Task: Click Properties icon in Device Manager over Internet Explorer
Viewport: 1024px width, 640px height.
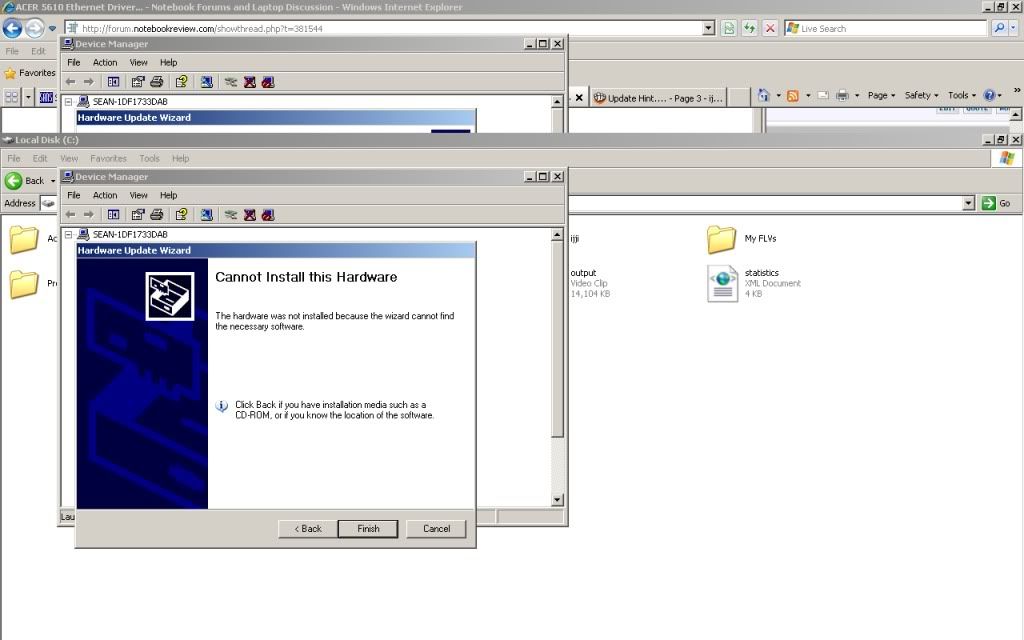Action: tap(137, 82)
